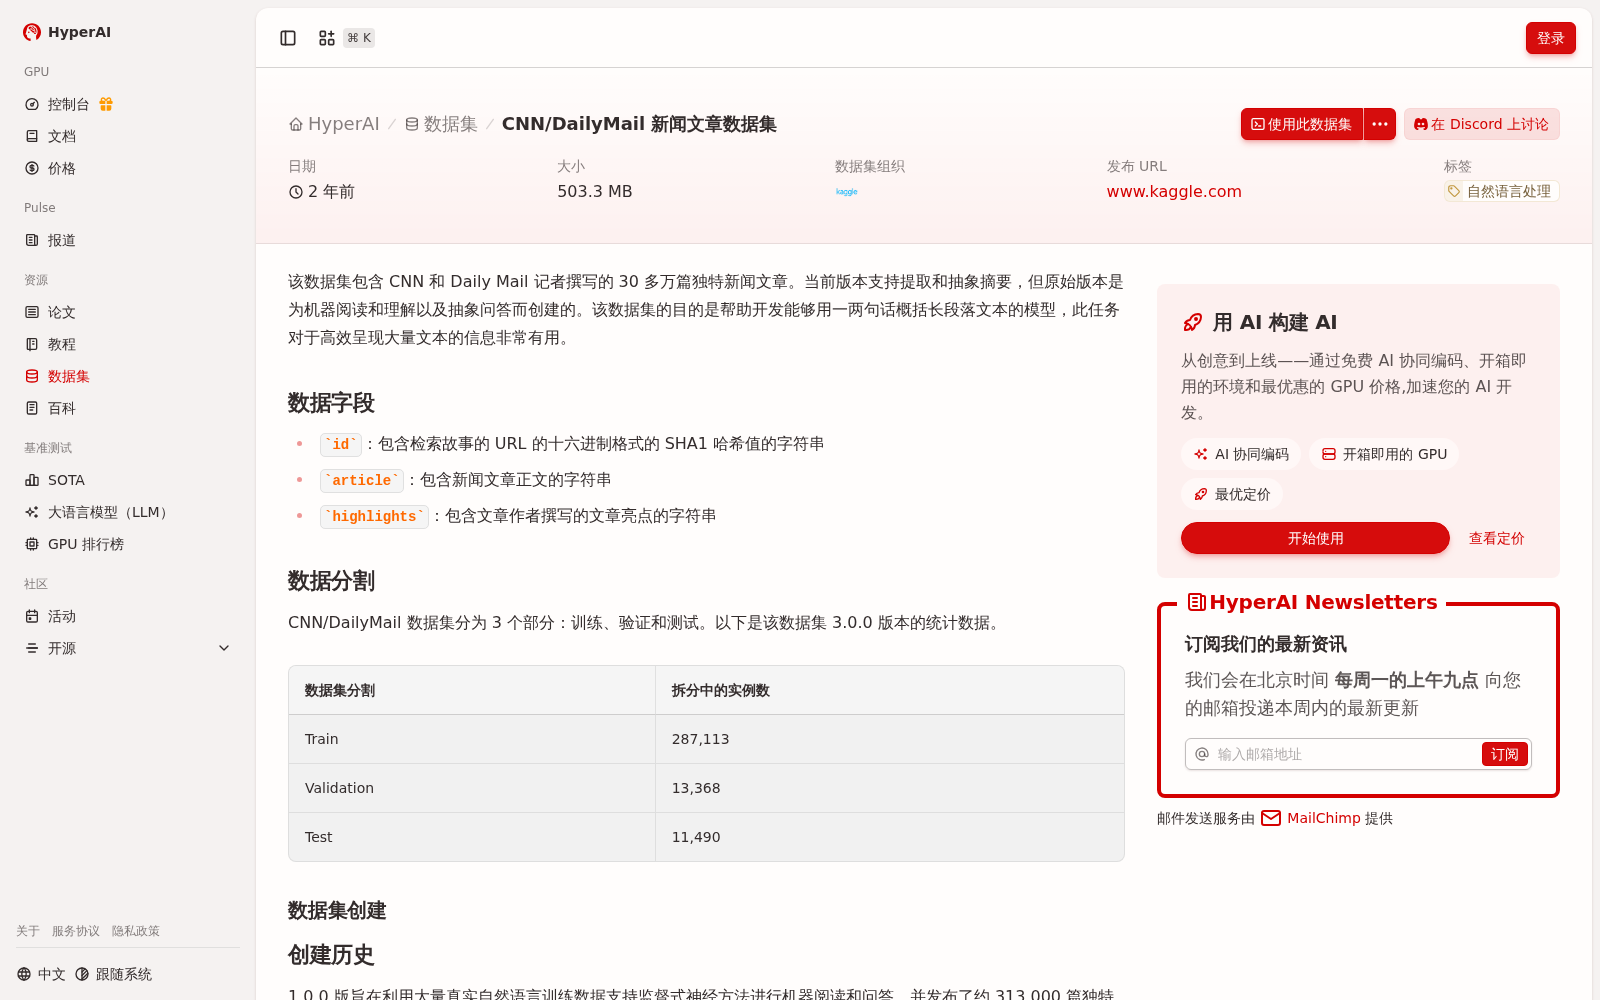Click the 13,368 table value
1600x1000 pixels.
[x=696, y=788]
